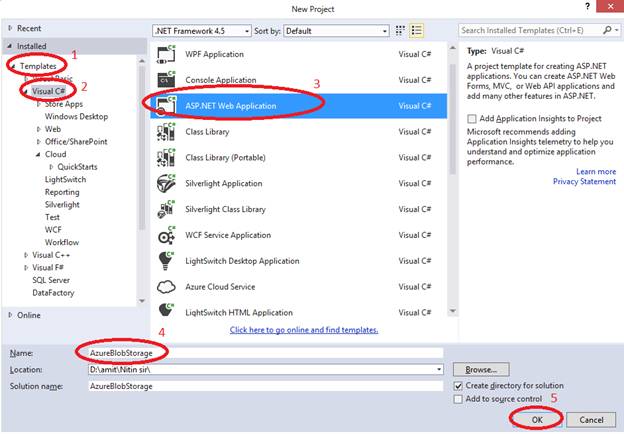Open the dialog help question mark
This screenshot has height=434, width=624.
(x=587, y=6)
